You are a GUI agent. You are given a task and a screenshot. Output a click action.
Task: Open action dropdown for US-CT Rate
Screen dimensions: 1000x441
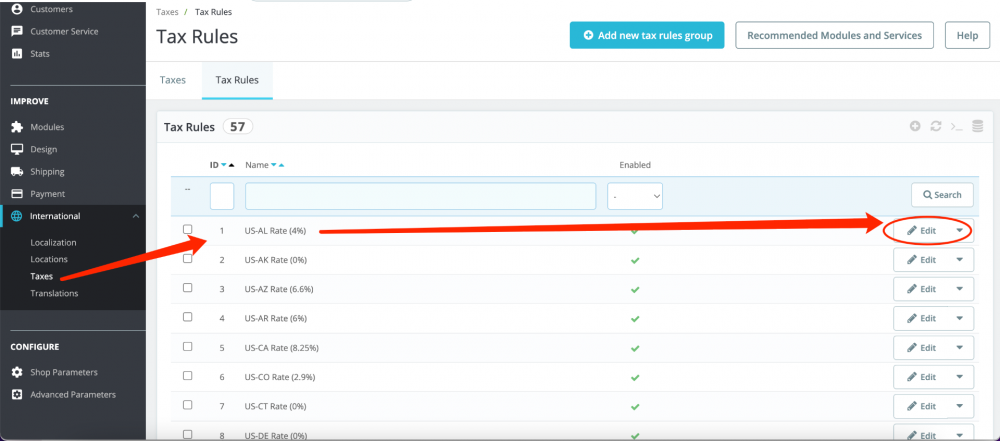960,407
